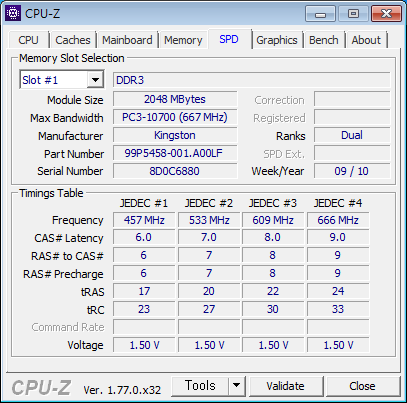Viewport: 407px width, 403px height.
Task: Click the tRAS value 24
Action: (x=338, y=291)
